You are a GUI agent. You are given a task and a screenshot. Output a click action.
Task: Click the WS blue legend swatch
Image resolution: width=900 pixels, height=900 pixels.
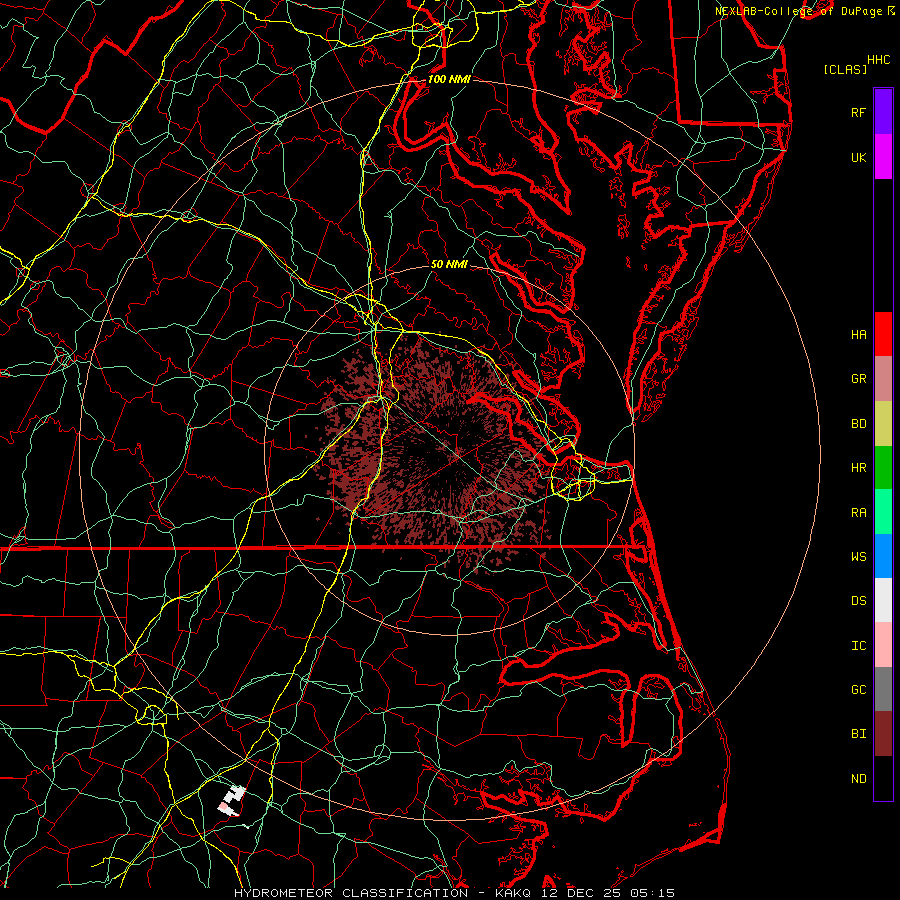tap(883, 556)
